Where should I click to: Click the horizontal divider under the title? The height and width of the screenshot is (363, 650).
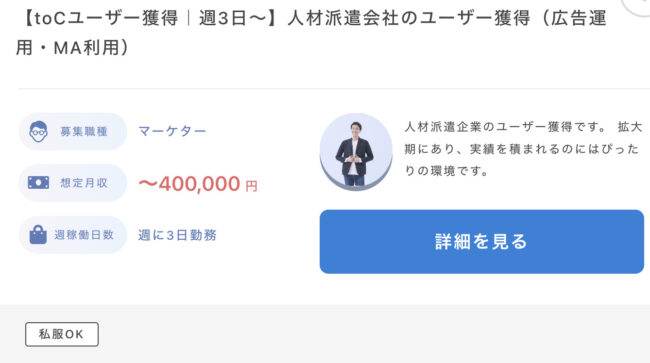coord(334,88)
